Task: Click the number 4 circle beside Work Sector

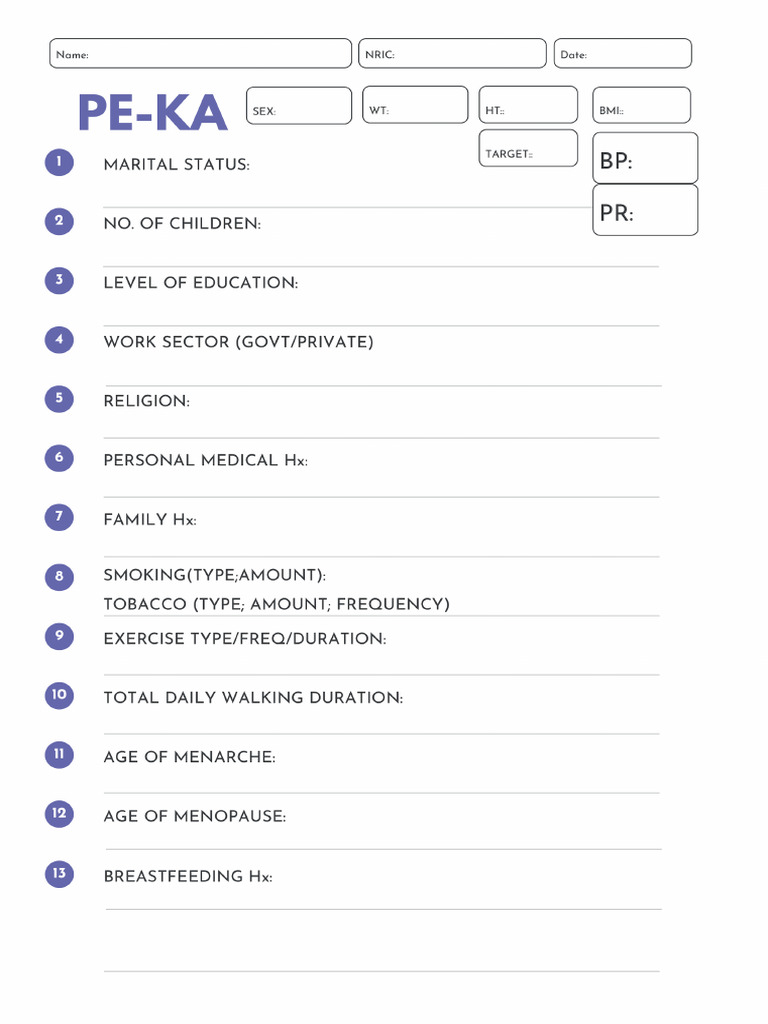Action: coord(59,340)
